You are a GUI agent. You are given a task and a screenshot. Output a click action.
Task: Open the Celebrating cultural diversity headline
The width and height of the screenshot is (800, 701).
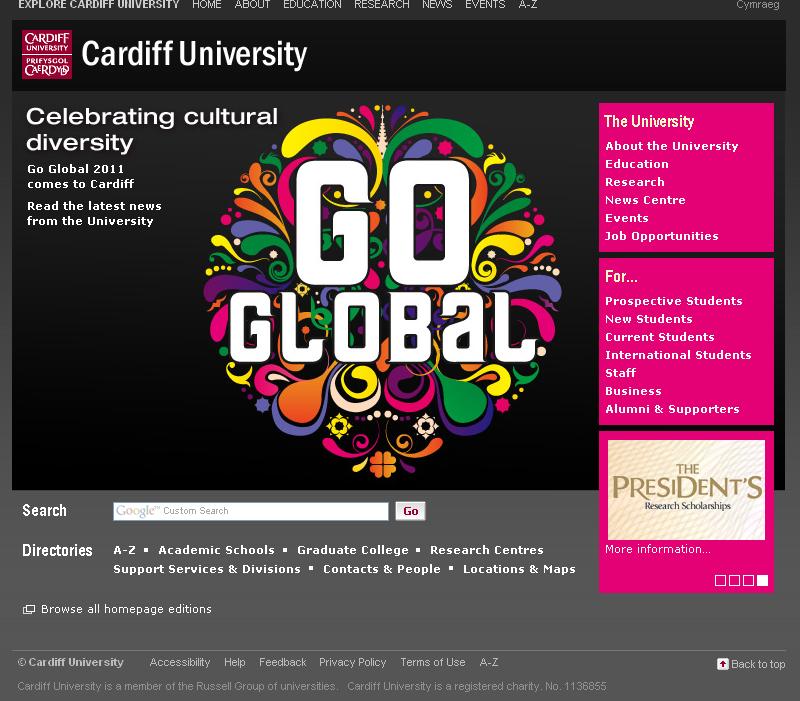pos(152,130)
